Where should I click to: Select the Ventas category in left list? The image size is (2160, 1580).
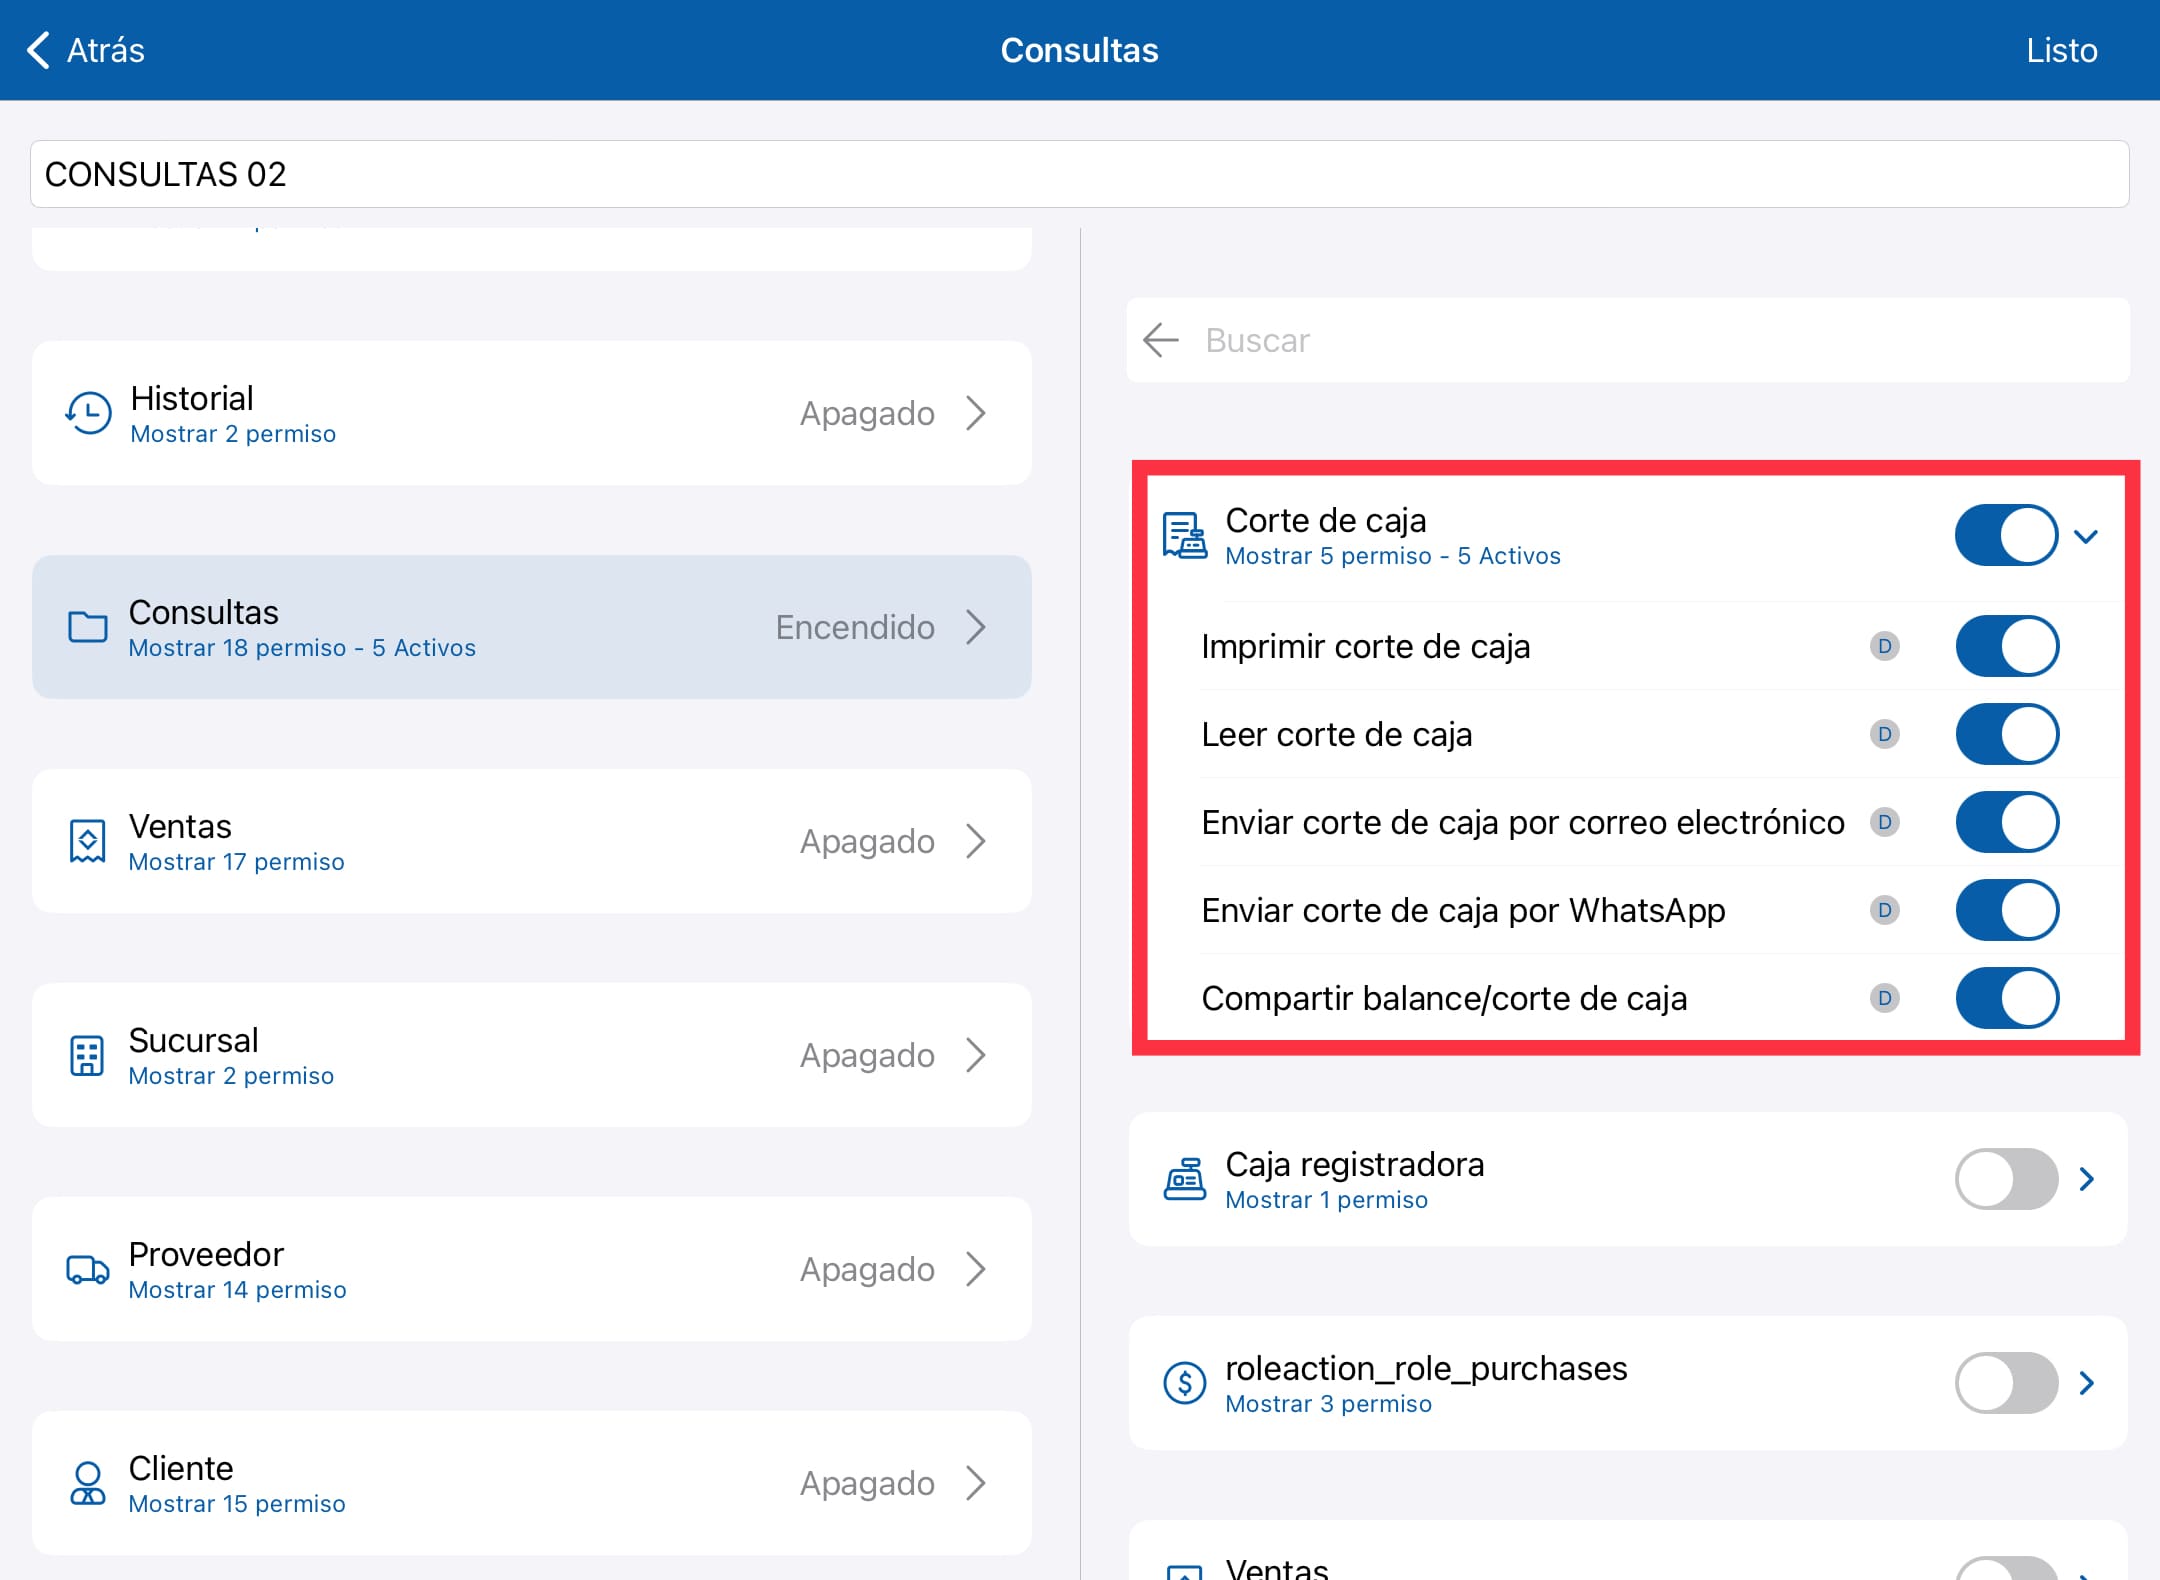pos(532,841)
